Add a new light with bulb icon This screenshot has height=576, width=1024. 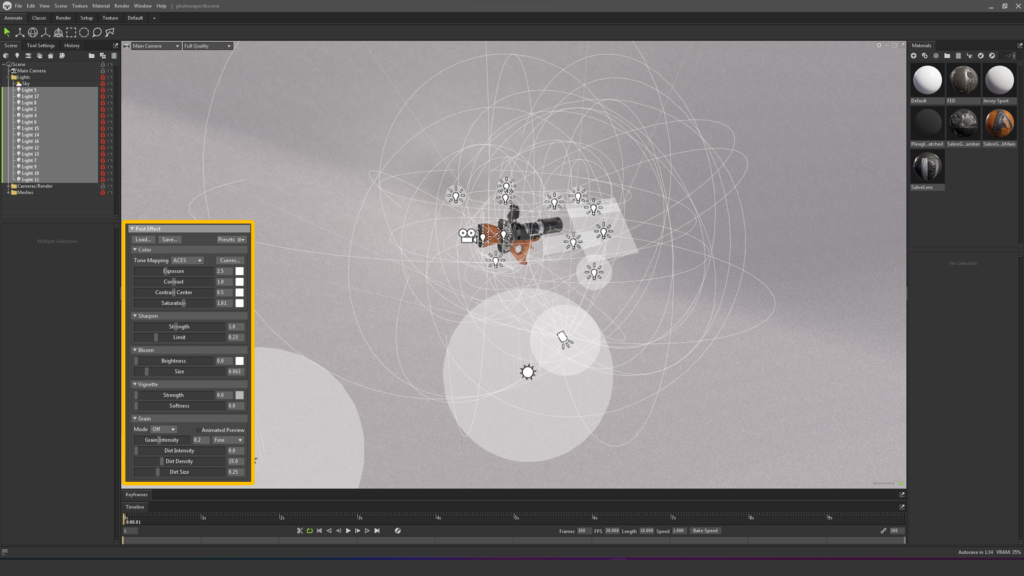click(x=17, y=56)
